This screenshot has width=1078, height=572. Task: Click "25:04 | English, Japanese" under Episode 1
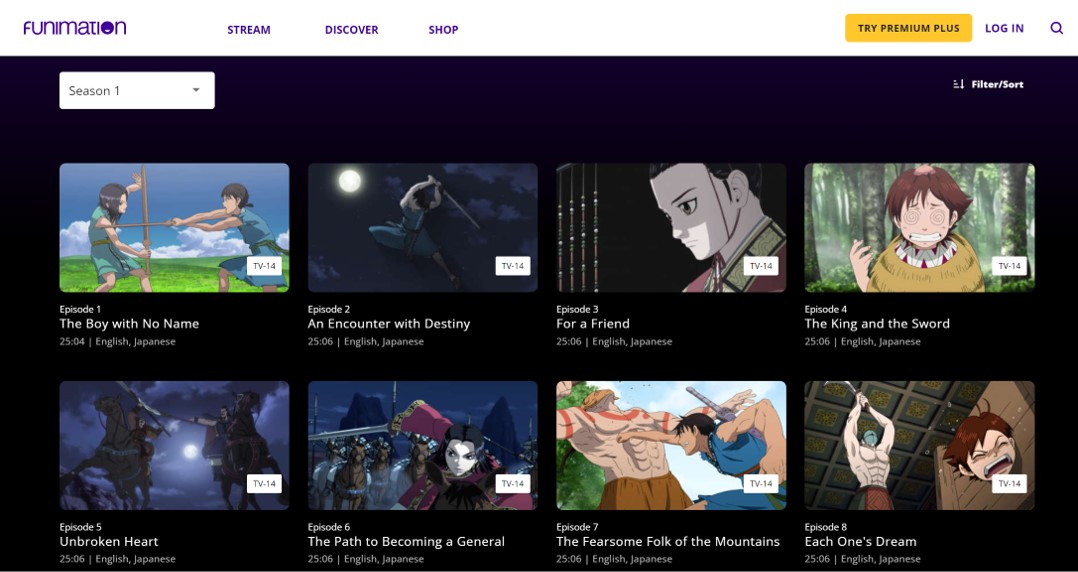[x=118, y=342]
